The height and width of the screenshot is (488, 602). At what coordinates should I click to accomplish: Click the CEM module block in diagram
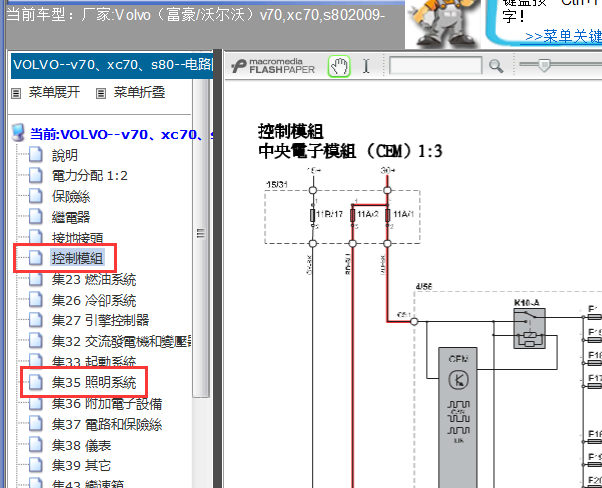click(458, 418)
